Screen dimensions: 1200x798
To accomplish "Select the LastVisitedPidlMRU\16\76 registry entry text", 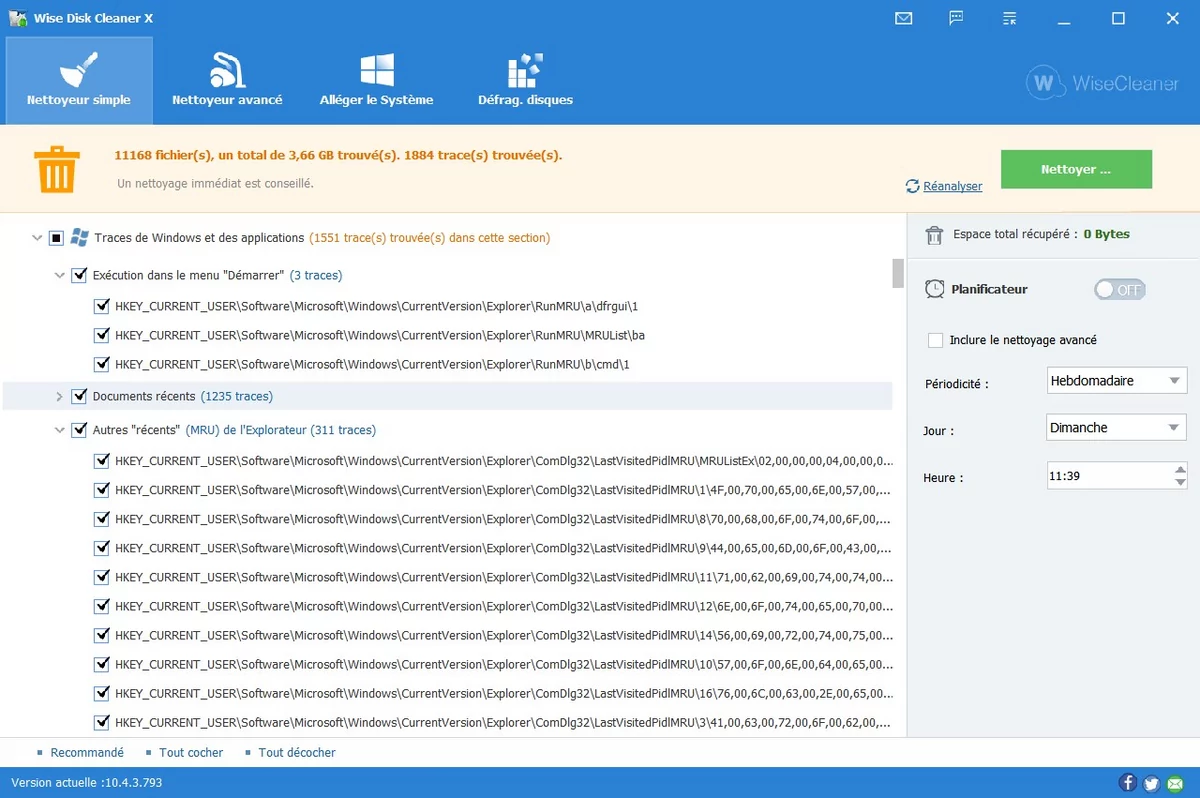I will coord(504,693).
